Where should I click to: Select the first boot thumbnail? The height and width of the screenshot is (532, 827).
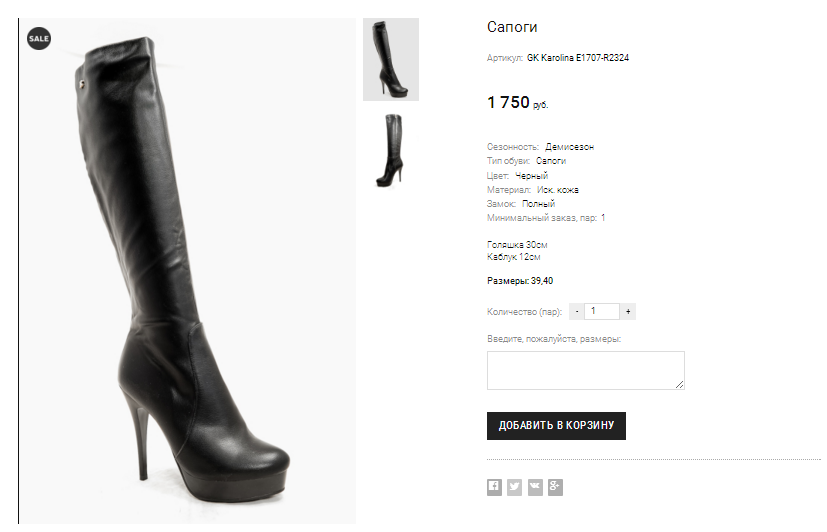coord(390,59)
